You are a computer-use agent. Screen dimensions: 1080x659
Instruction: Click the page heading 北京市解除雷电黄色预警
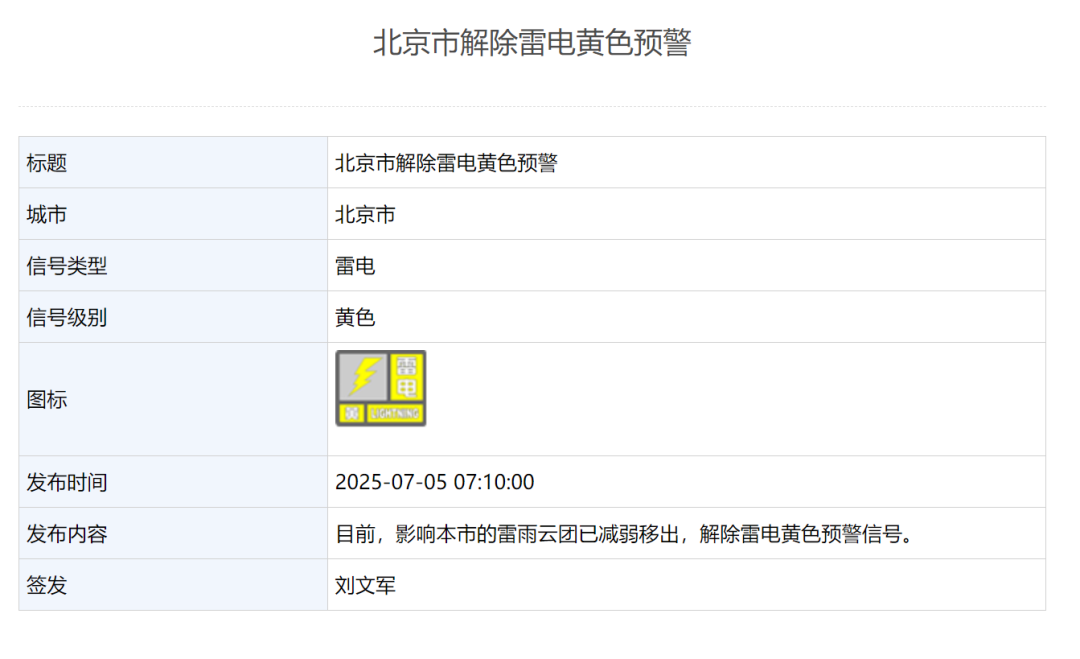532,43
